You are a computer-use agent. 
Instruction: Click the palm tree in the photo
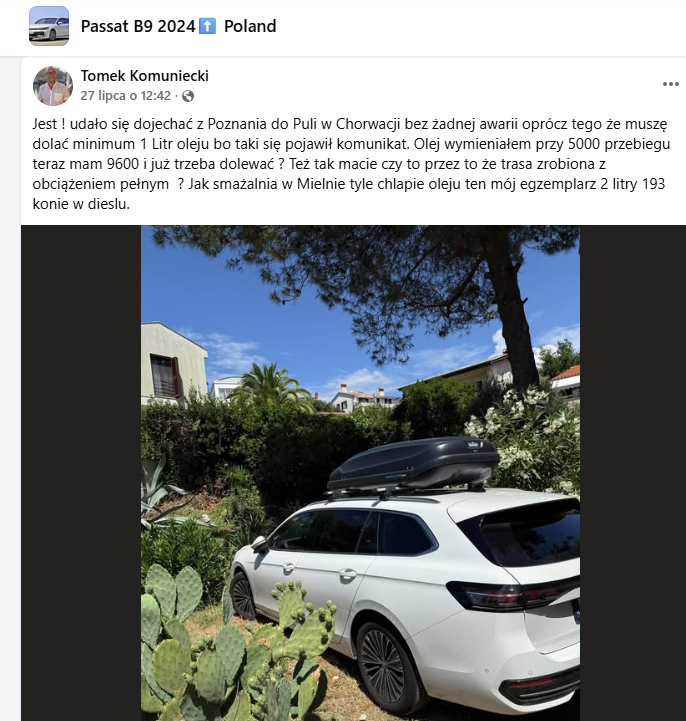(x=271, y=384)
